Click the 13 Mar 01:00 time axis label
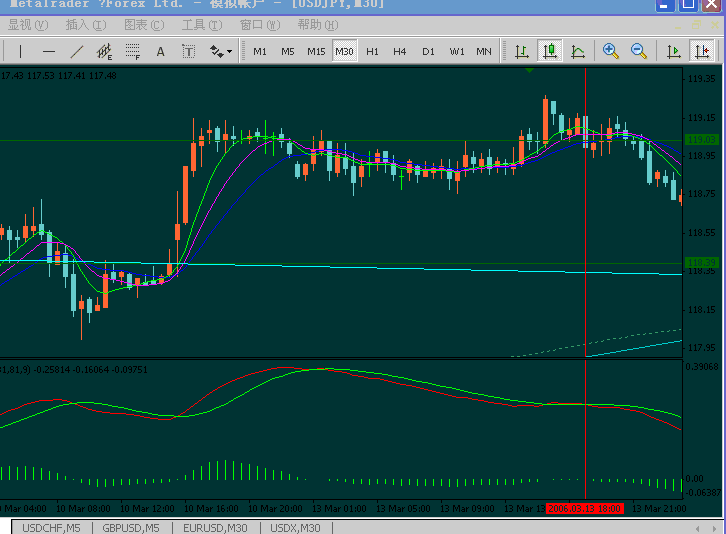The image size is (726, 534). [339, 509]
